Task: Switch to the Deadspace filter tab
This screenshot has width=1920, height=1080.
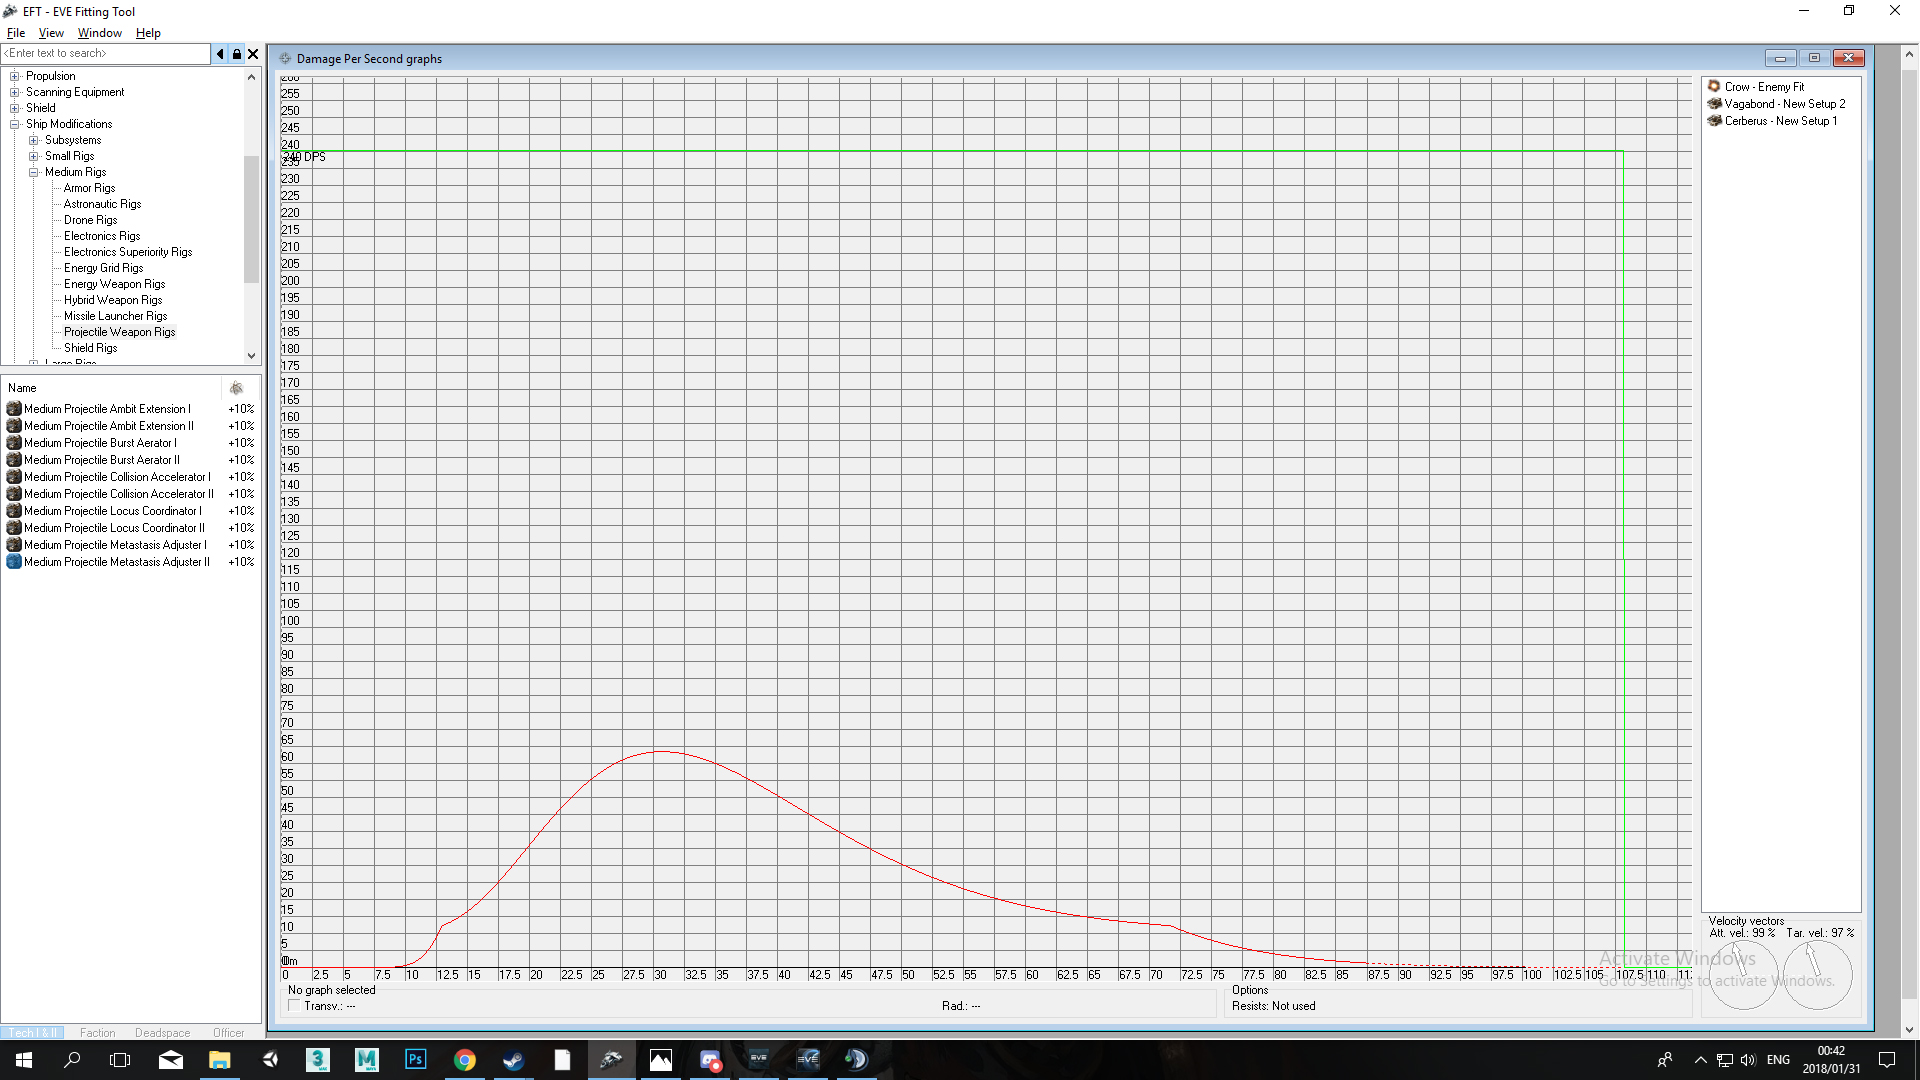Action: [x=162, y=1033]
